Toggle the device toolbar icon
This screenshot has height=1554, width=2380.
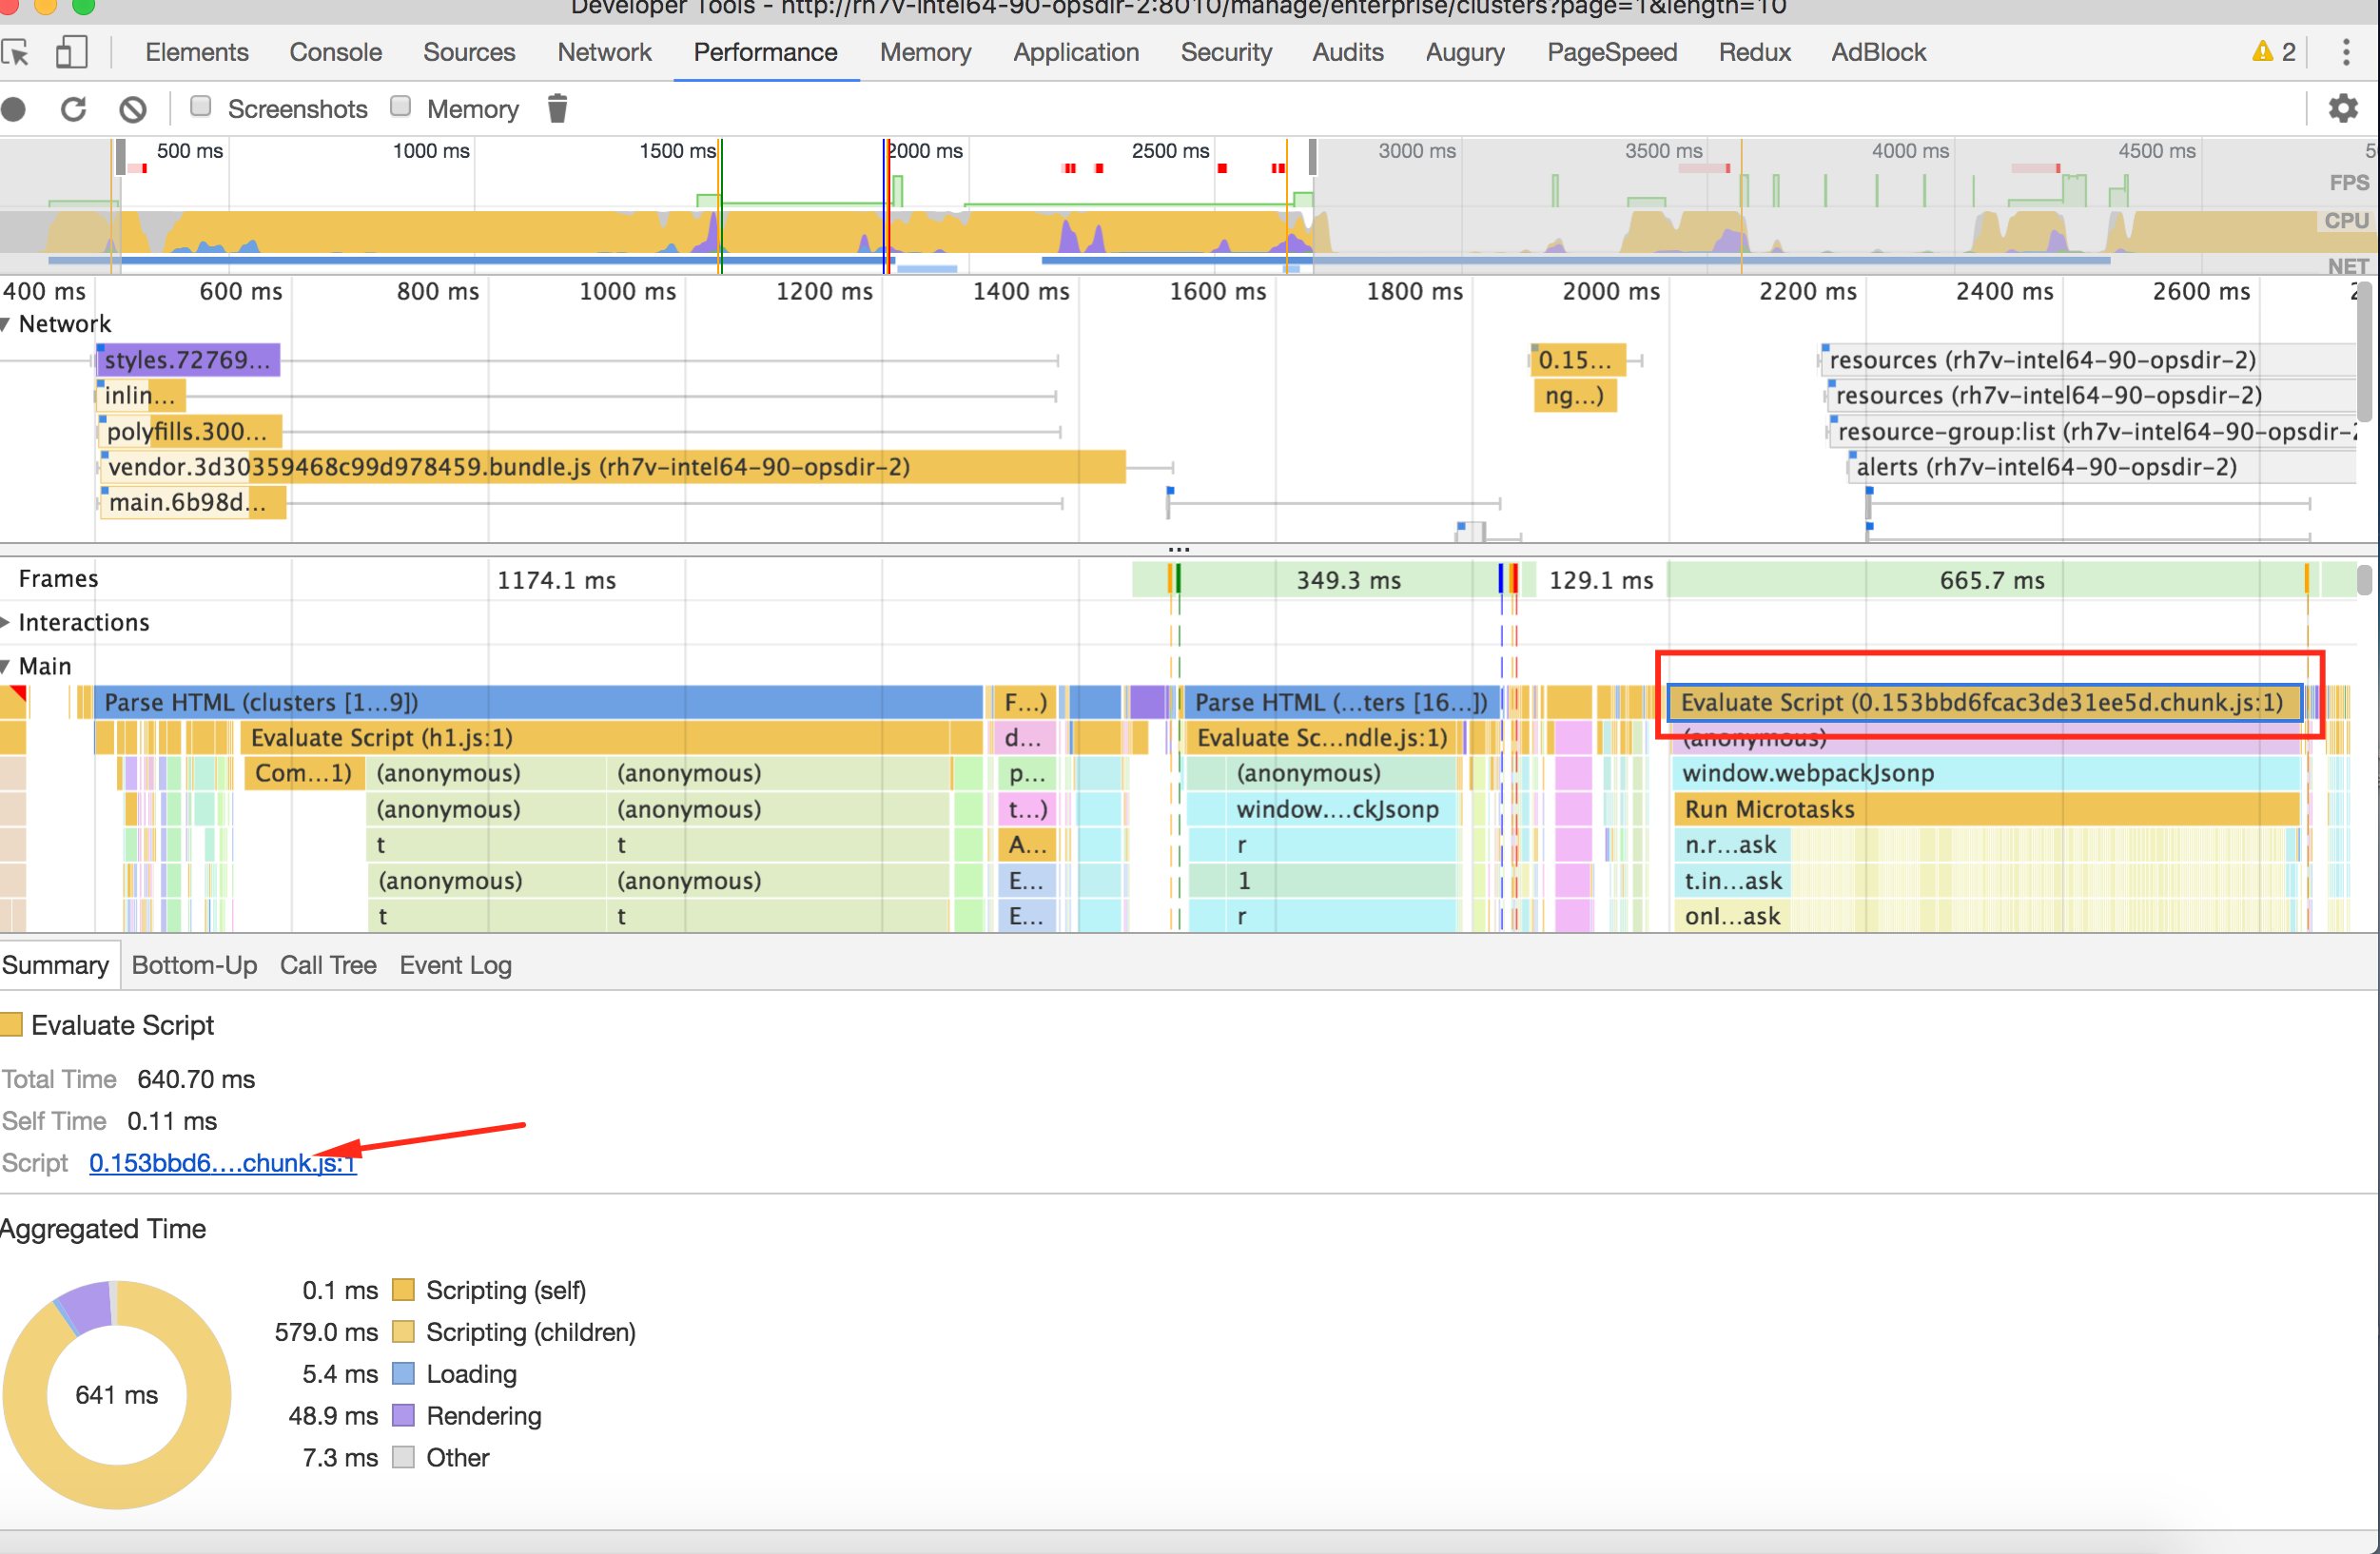[x=71, y=52]
